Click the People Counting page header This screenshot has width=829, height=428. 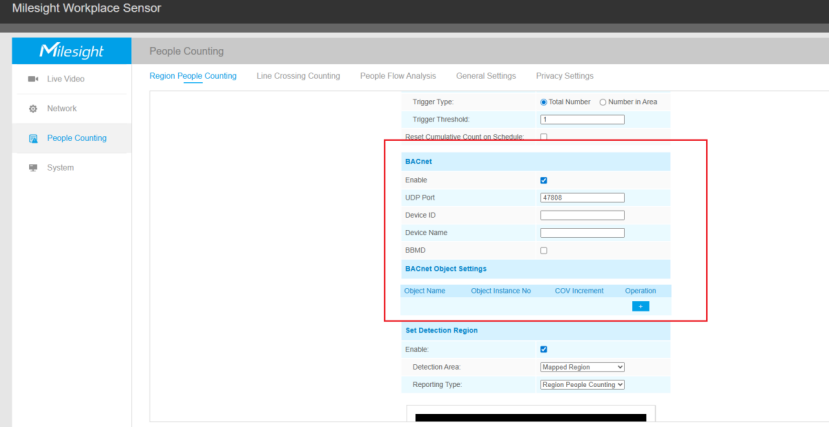[187, 51]
